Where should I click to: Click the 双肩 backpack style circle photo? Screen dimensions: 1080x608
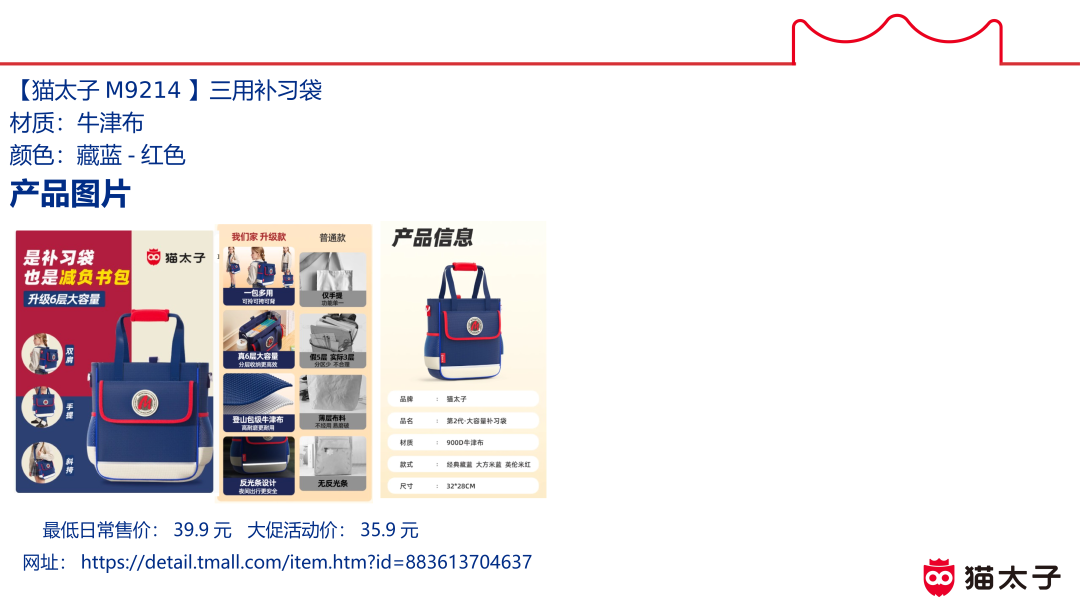click(x=41, y=354)
